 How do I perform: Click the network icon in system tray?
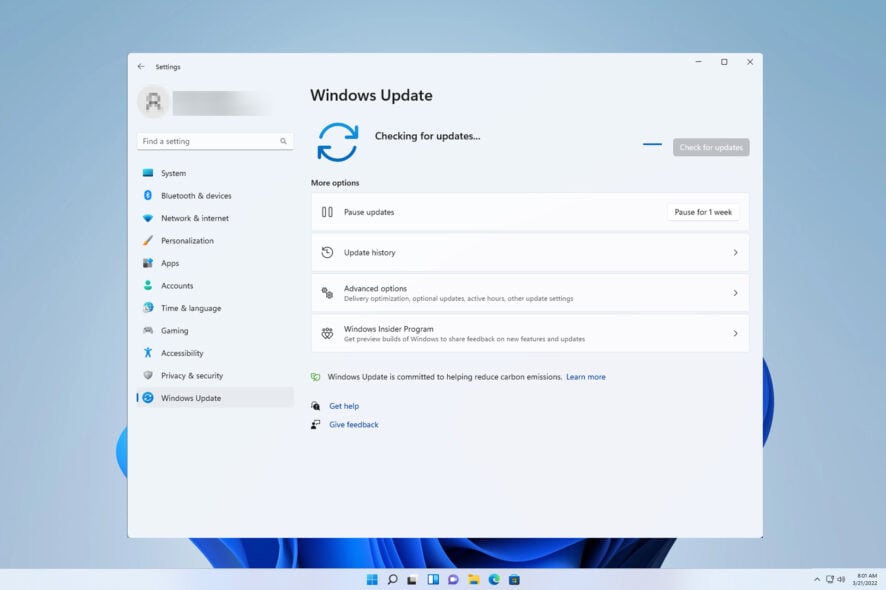[x=830, y=579]
